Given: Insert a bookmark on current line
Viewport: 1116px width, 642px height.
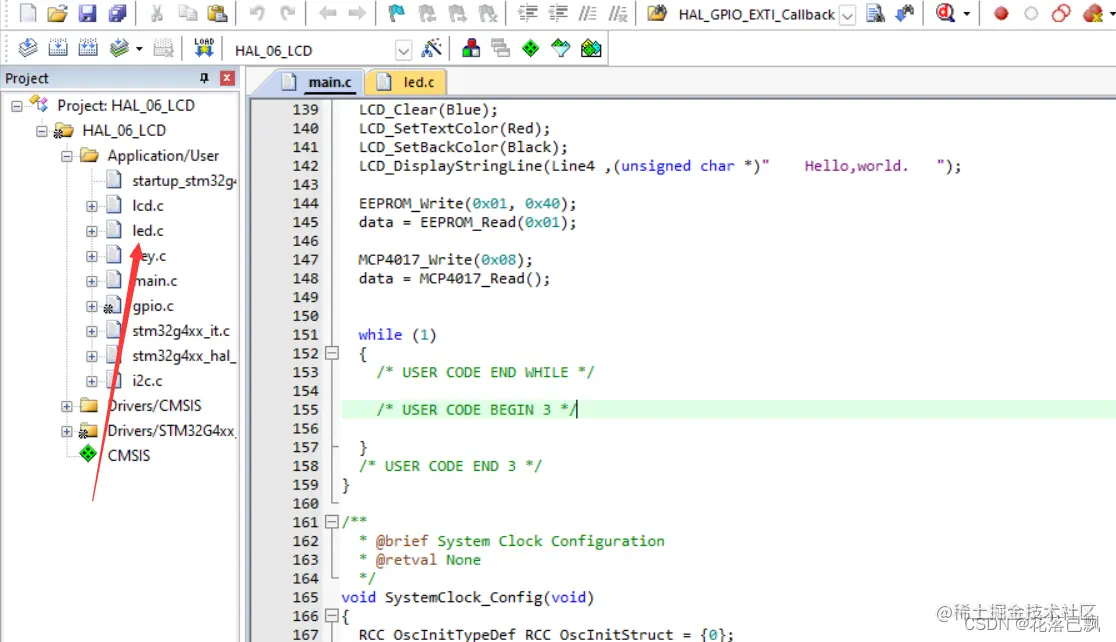Looking at the screenshot, I should [x=396, y=14].
